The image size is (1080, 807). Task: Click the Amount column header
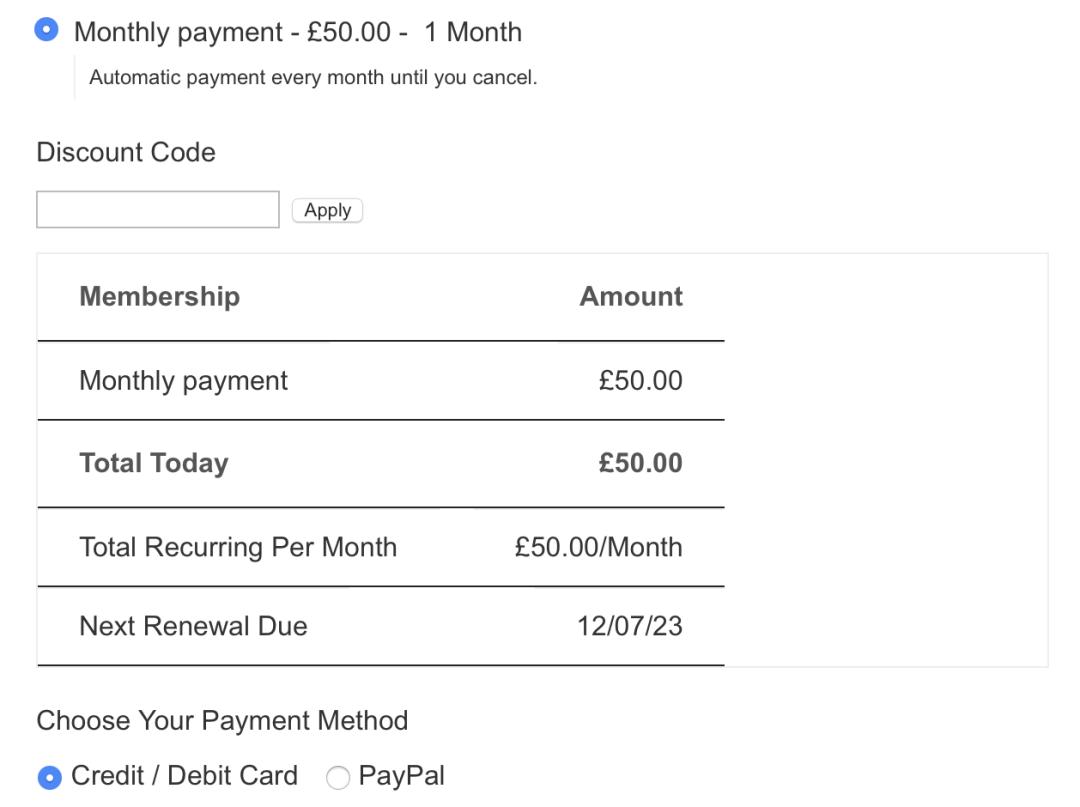(x=631, y=296)
